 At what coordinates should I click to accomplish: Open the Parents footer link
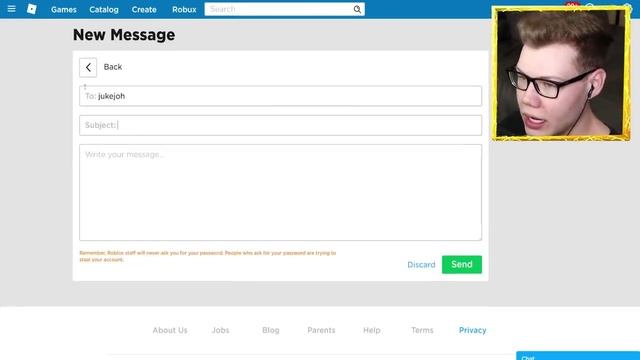pos(321,330)
